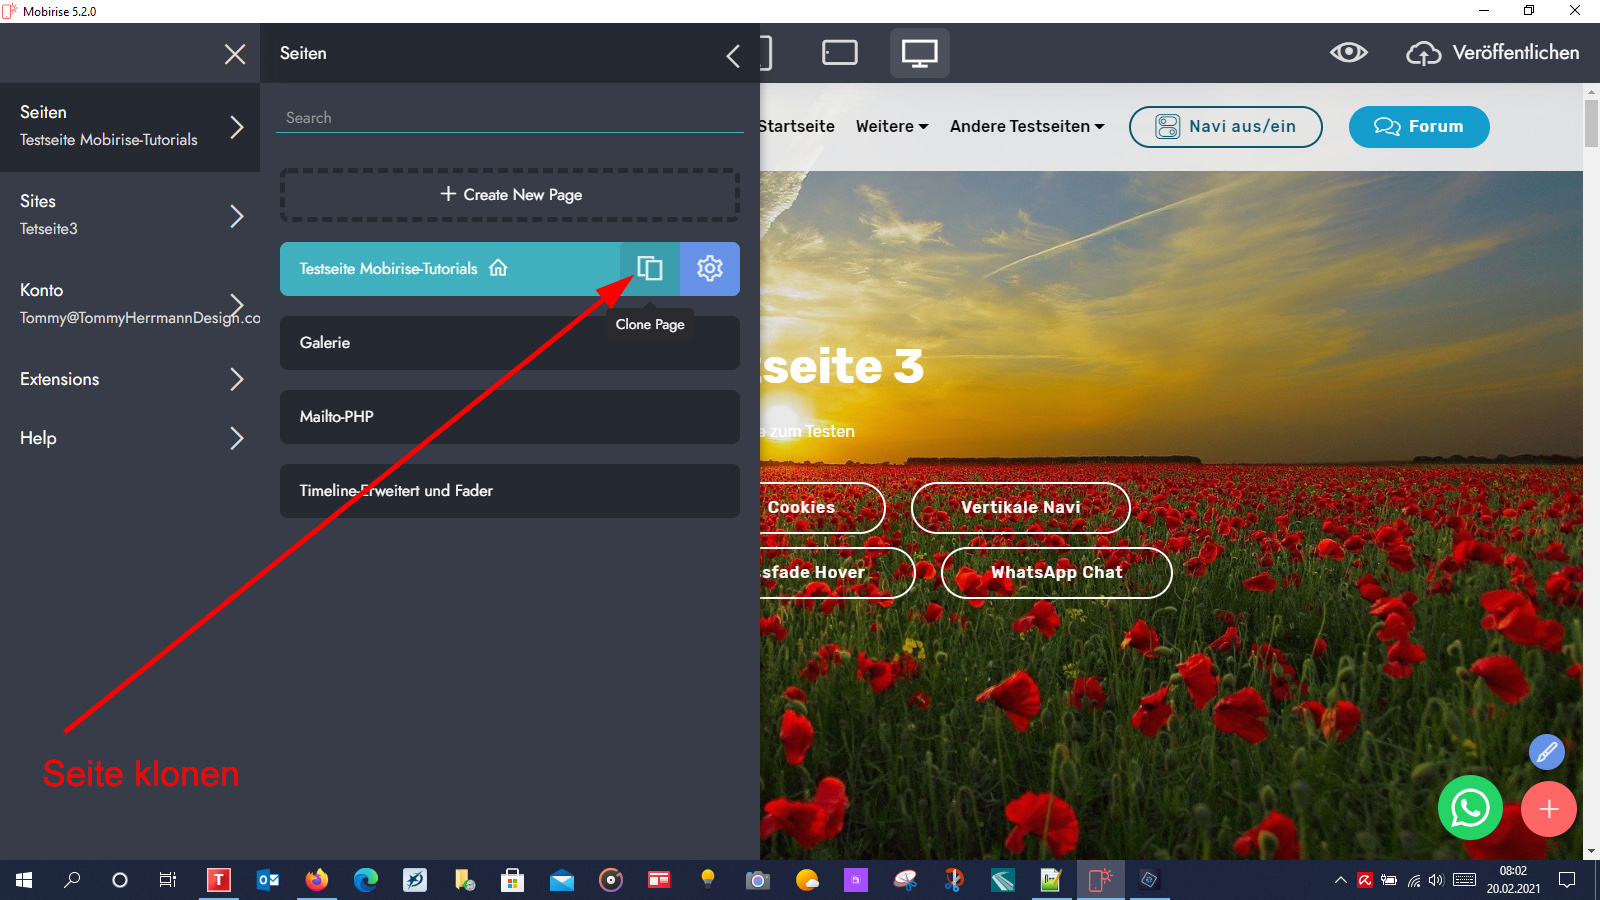This screenshot has height=900, width=1600.
Task: Select the Galerie page
Action: tap(509, 343)
